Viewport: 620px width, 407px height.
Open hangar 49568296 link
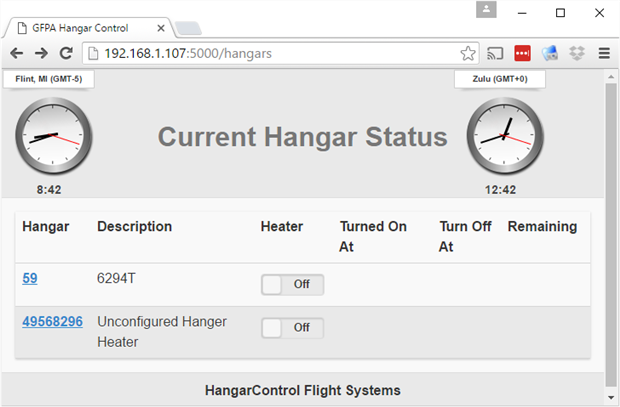(53, 322)
